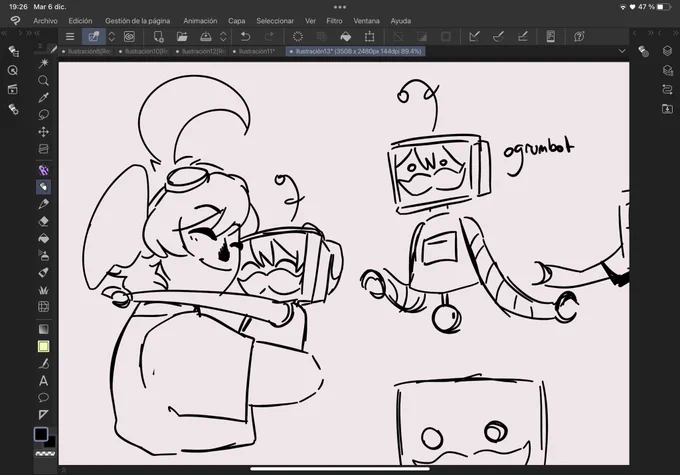Collapse far-right palette dock double arrow

tap(676, 33)
